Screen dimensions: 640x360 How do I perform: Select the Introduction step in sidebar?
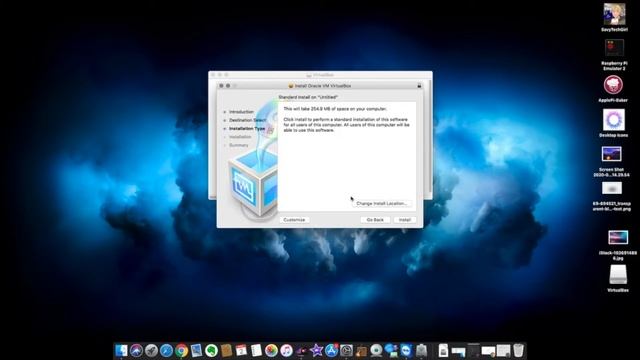[x=241, y=112]
